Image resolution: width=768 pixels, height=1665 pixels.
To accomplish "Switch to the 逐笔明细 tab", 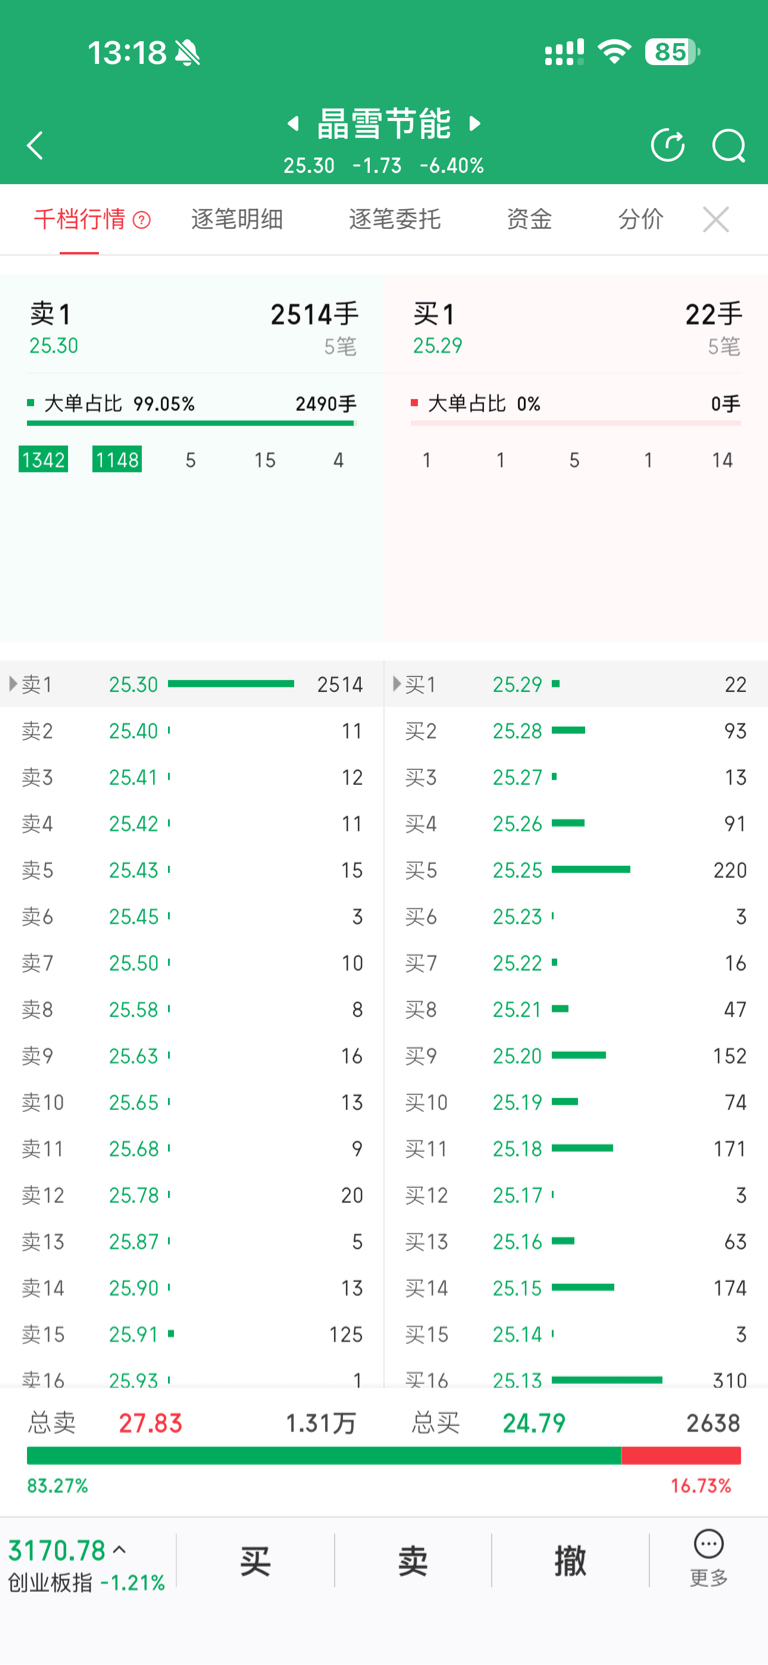I will tap(237, 219).
